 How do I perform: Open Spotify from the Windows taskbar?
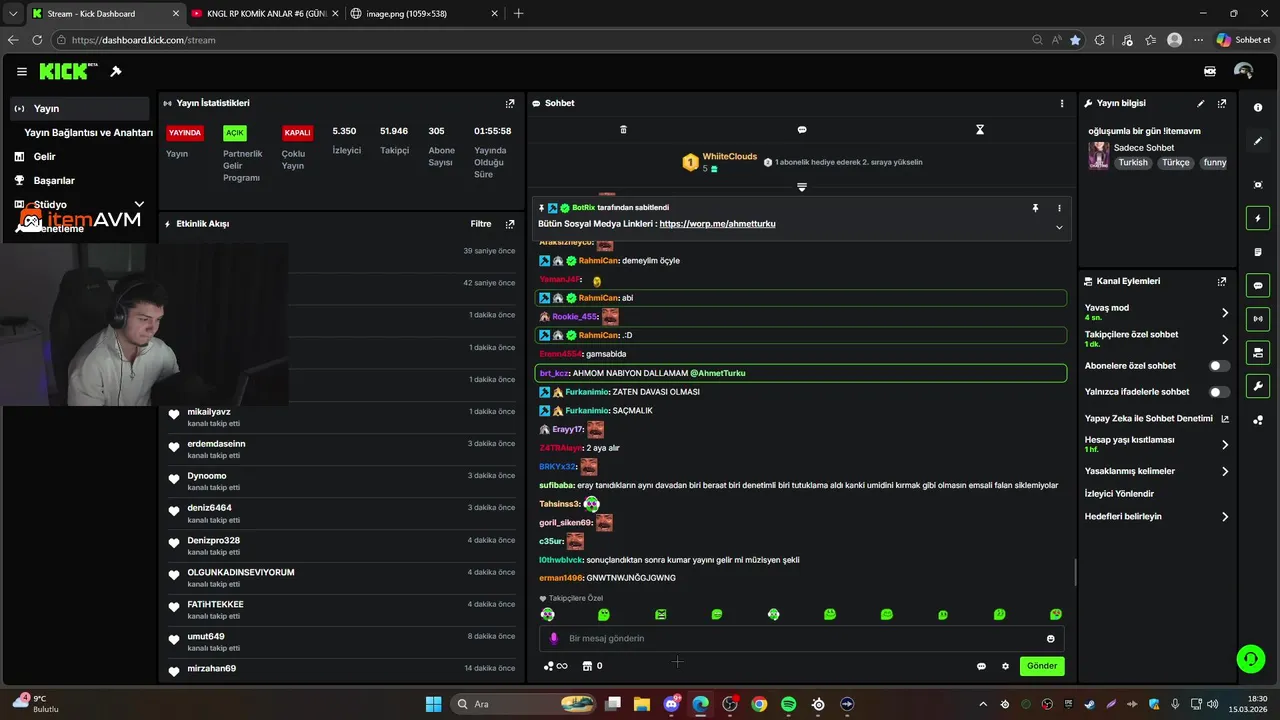click(x=788, y=704)
